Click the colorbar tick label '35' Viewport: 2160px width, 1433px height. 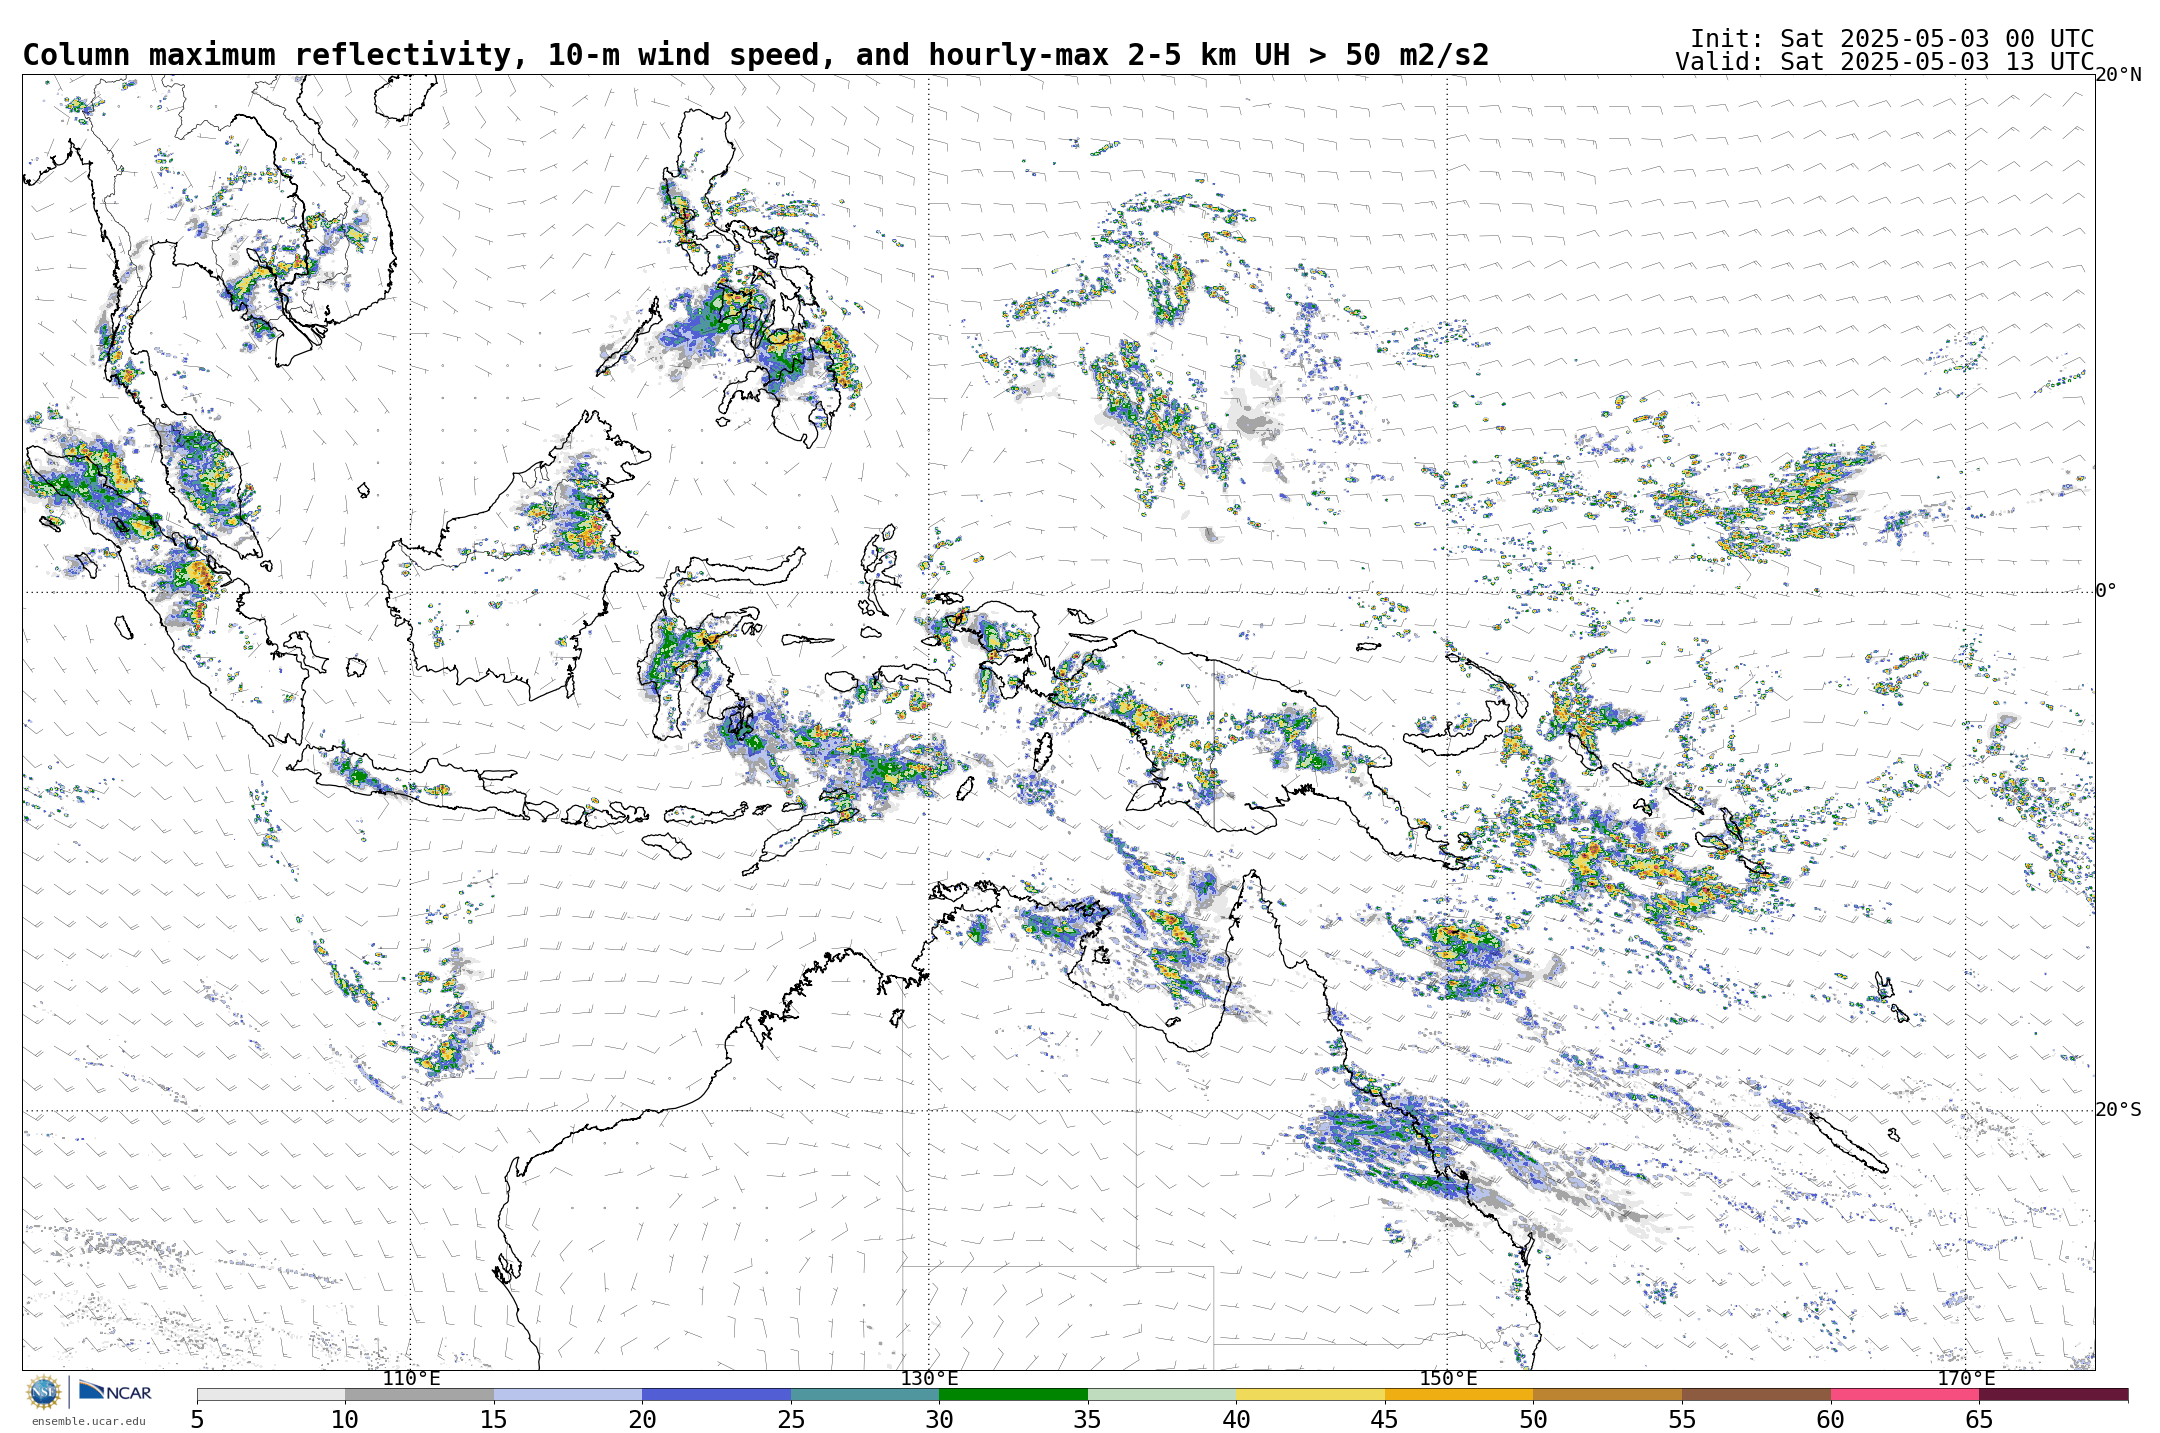click(1088, 1420)
